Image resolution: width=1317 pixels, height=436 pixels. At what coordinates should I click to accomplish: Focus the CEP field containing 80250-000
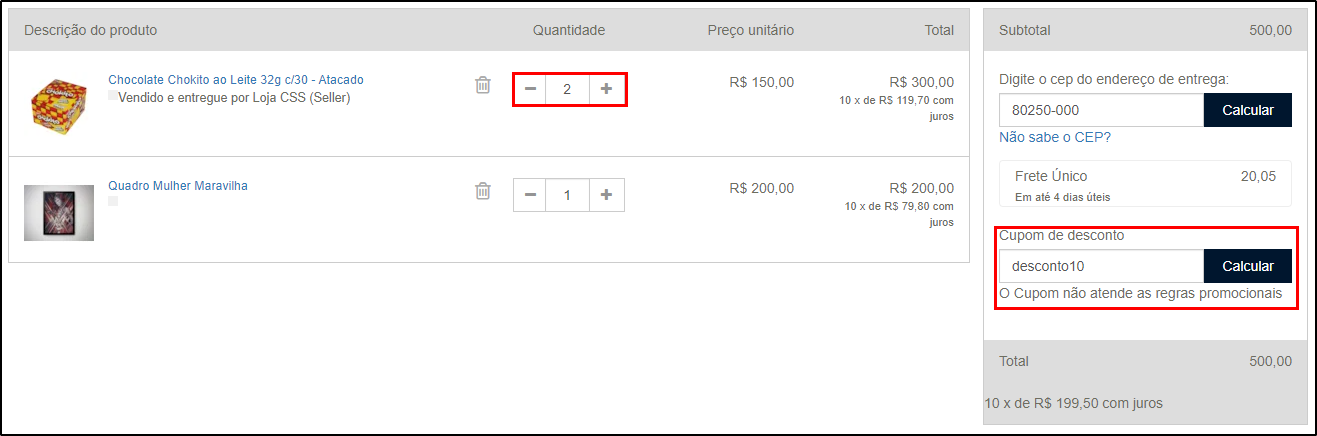tap(1101, 110)
